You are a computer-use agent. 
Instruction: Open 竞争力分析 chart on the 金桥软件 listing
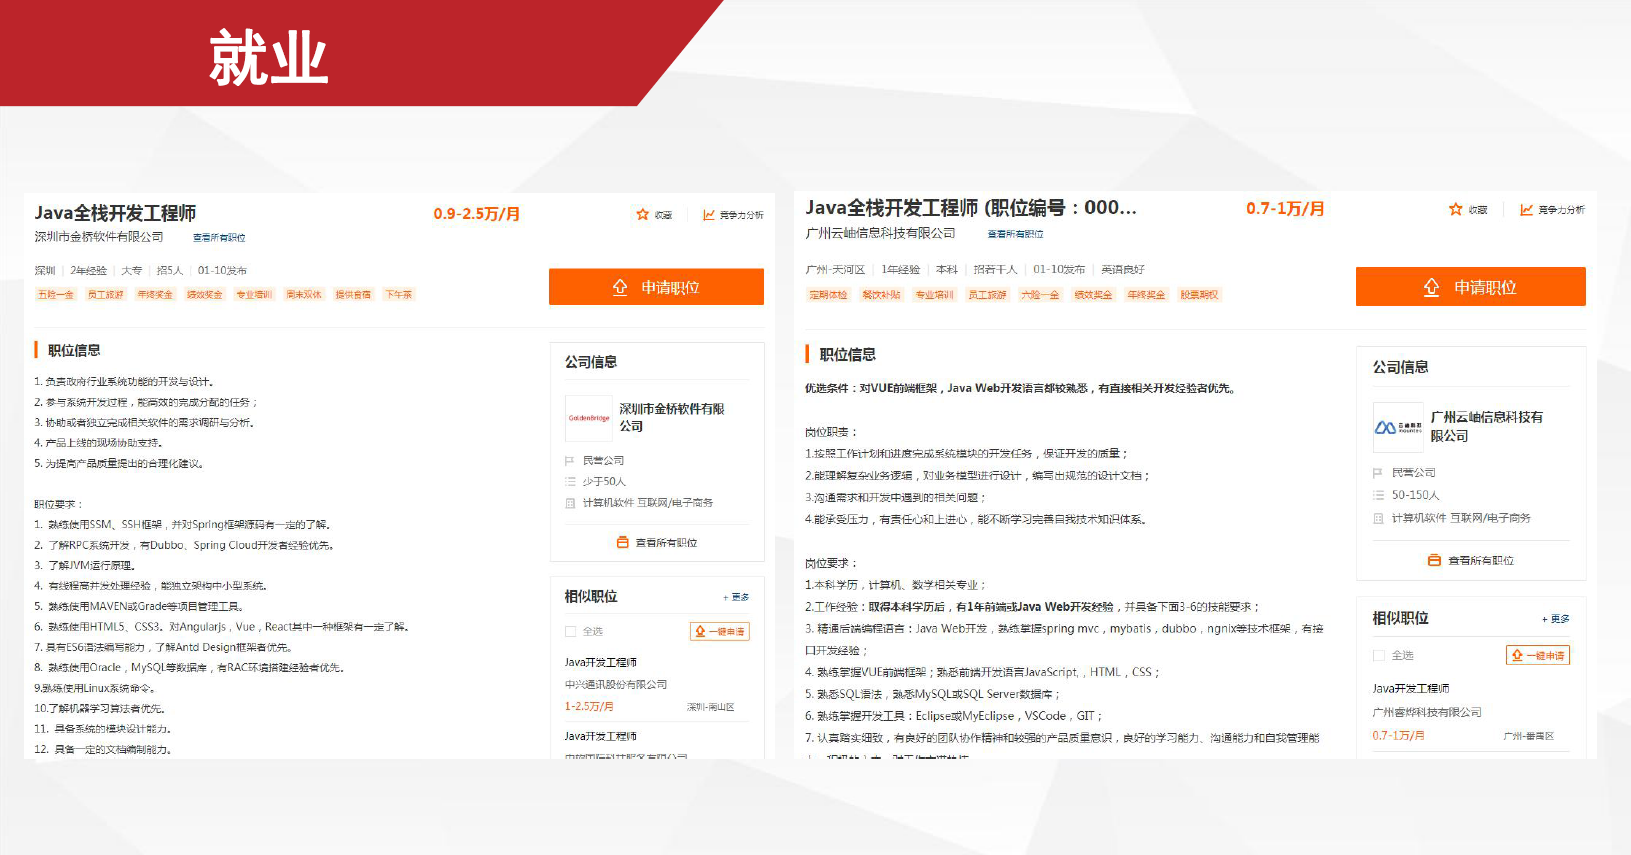[x=709, y=214]
